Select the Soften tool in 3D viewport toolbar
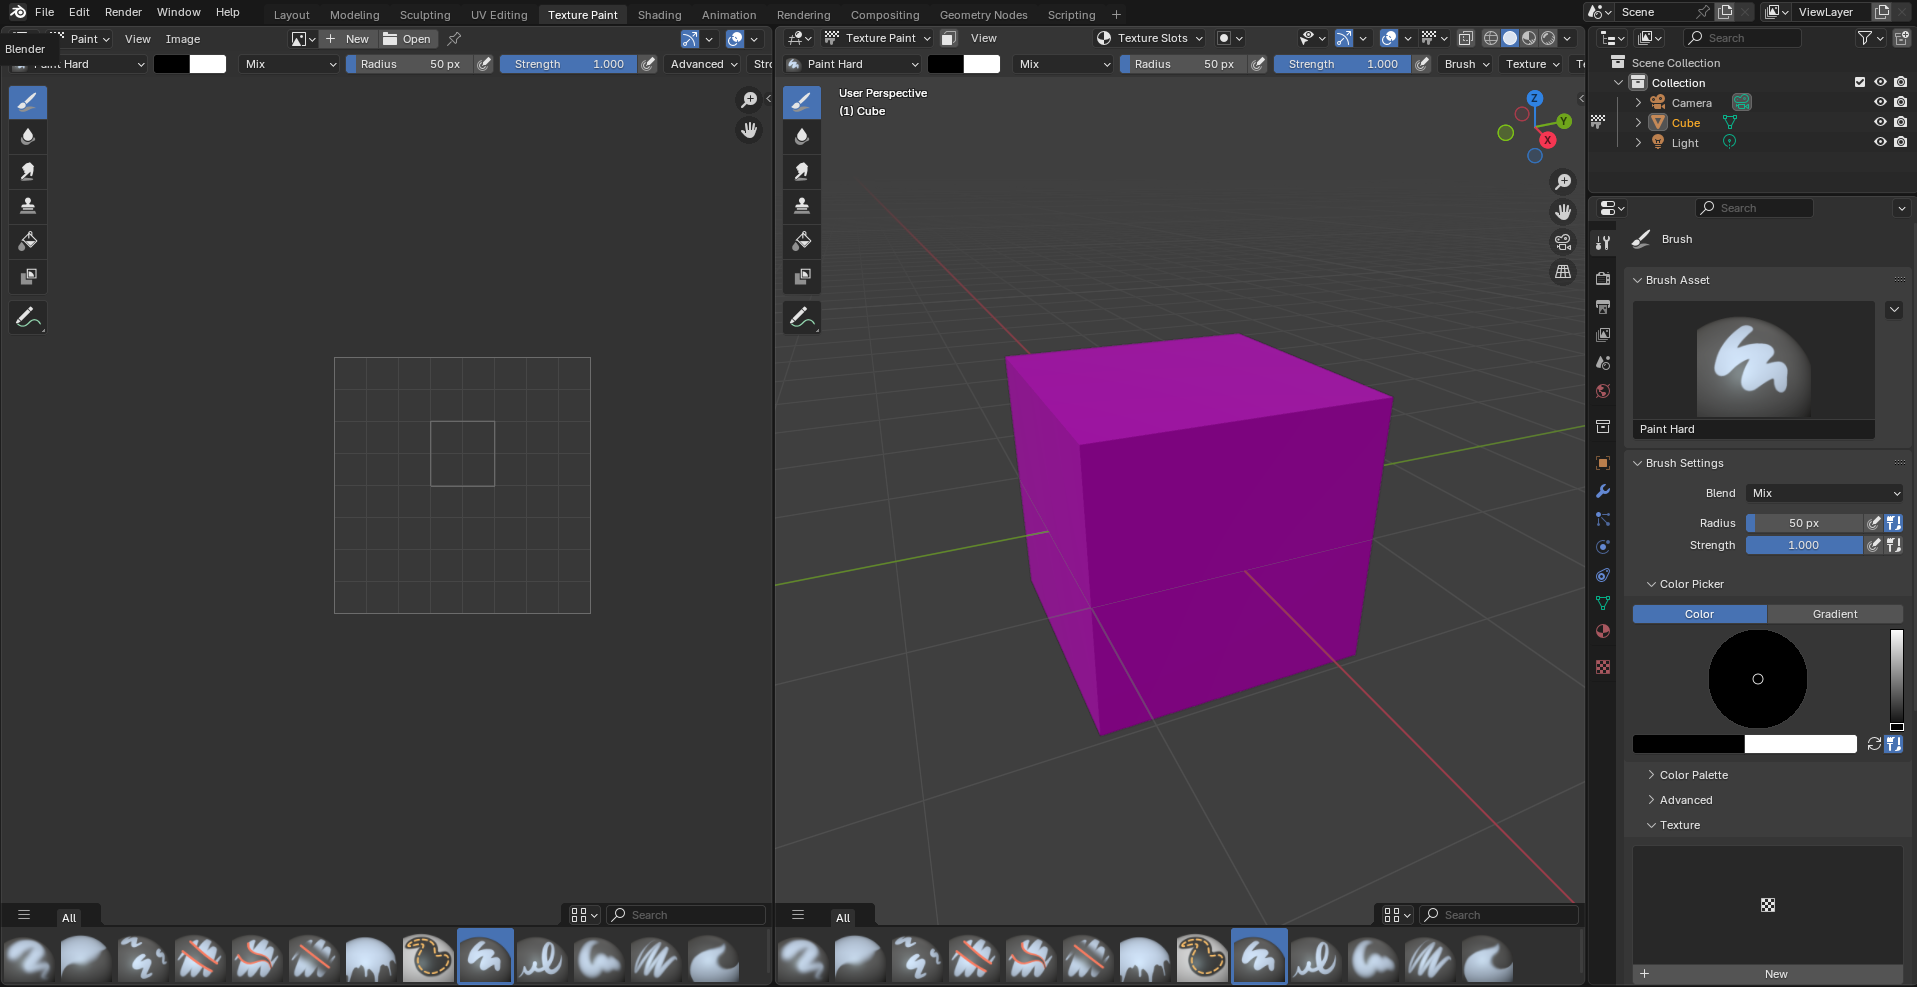Image resolution: width=1917 pixels, height=987 pixels. pyautogui.click(x=801, y=136)
